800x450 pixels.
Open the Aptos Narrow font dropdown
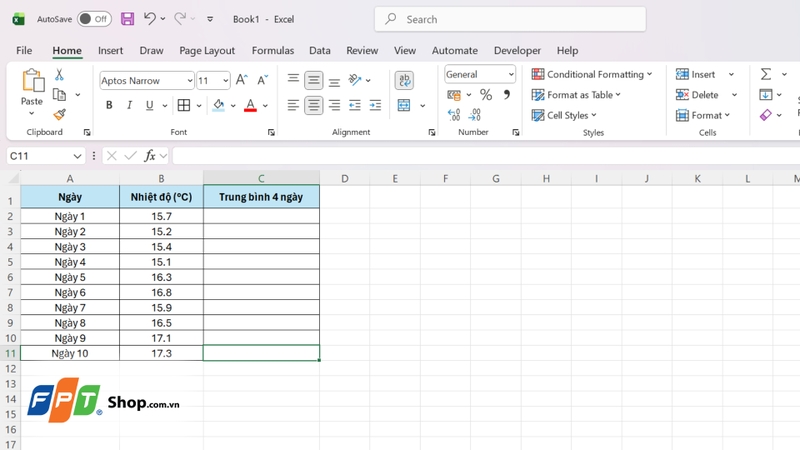tap(189, 81)
